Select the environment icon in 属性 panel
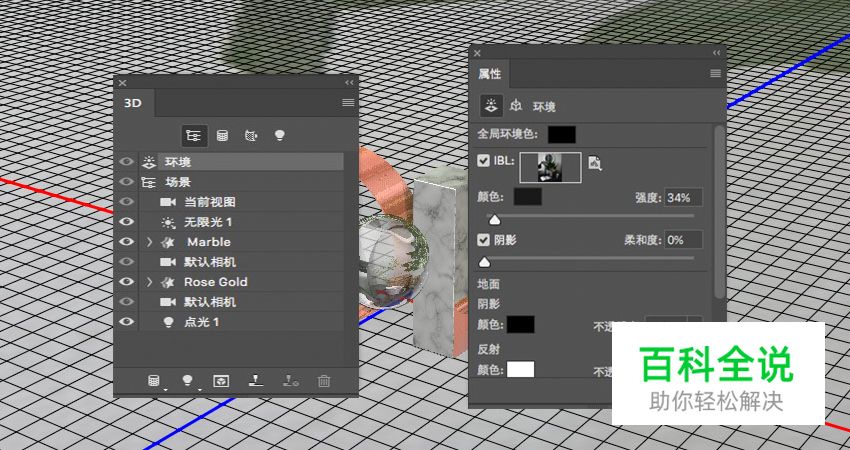 (x=491, y=105)
